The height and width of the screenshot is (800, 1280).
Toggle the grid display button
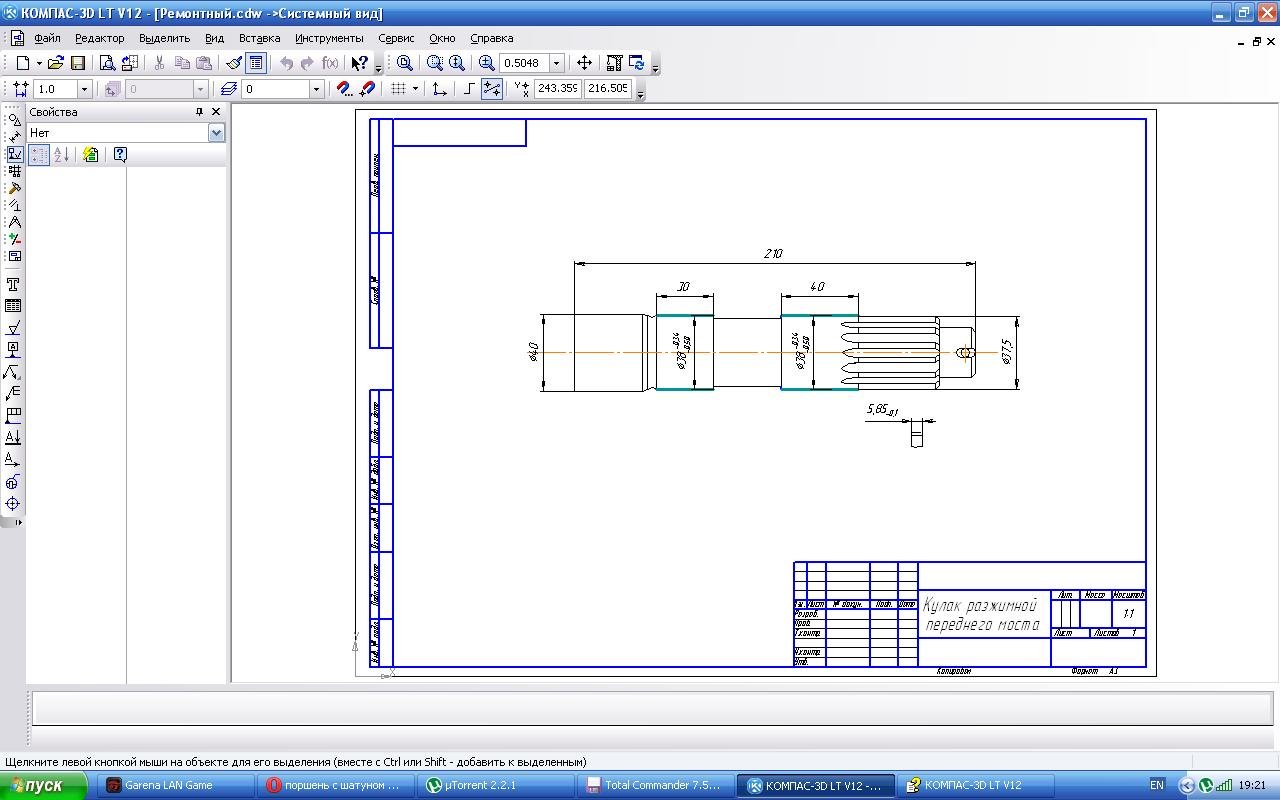click(398, 89)
